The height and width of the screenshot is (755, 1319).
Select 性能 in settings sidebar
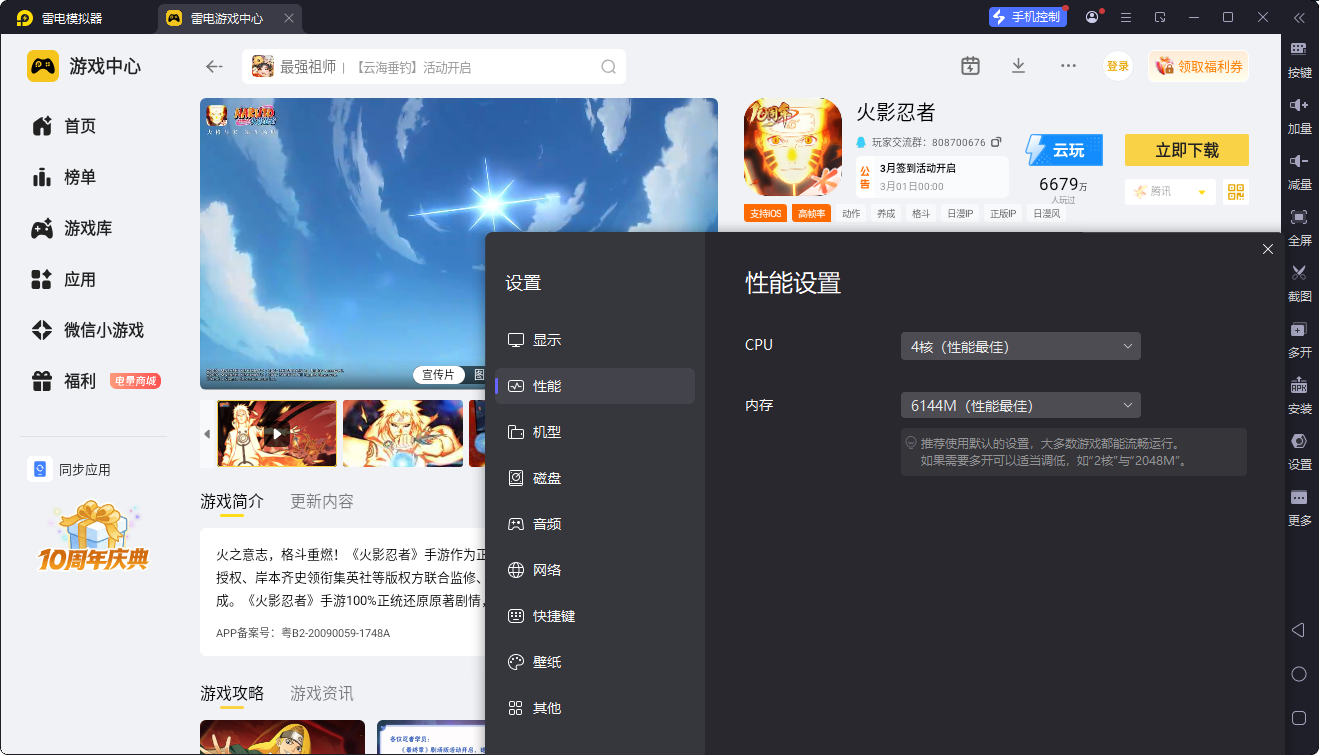[x=595, y=386]
